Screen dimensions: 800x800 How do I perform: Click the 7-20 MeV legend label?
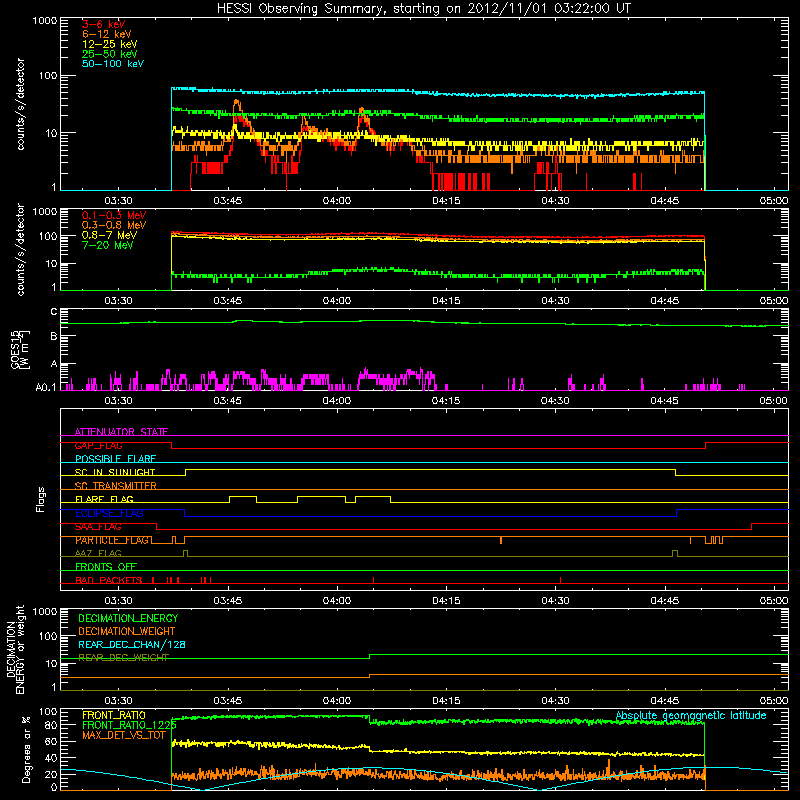pyautogui.click(x=108, y=245)
